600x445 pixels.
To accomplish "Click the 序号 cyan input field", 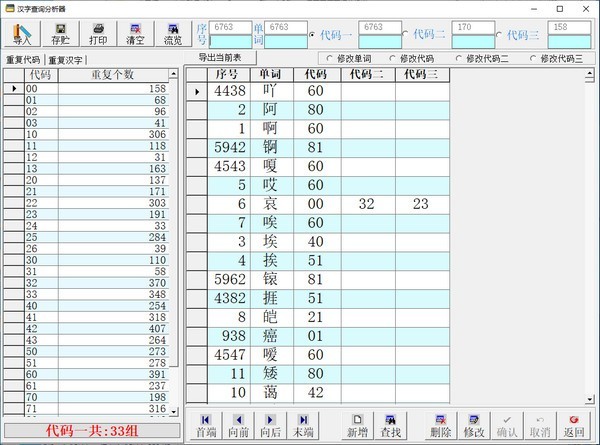I will point(231,42).
